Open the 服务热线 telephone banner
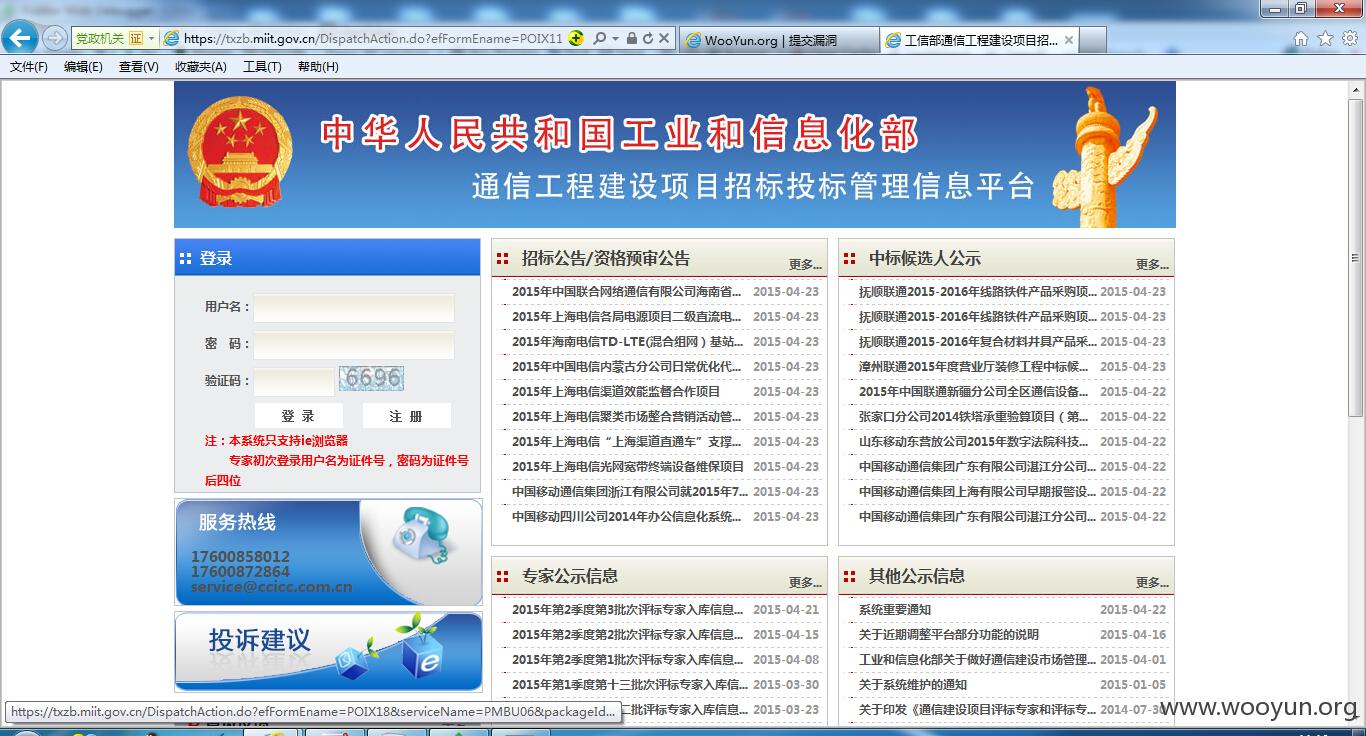The image size is (1366, 736). tap(328, 552)
